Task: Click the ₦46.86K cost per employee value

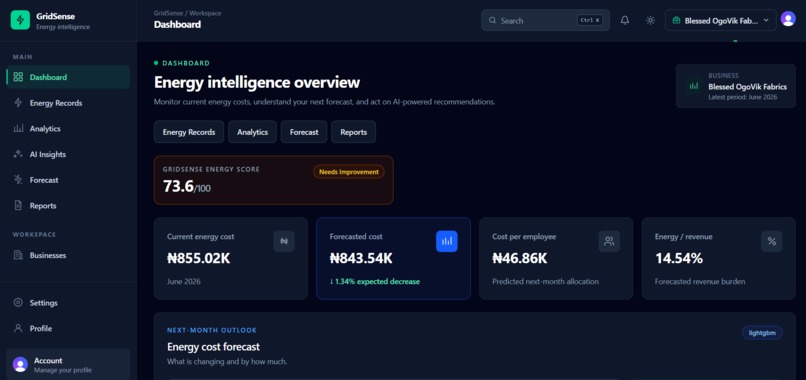Action: pyautogui.click(x=520, y=258)
